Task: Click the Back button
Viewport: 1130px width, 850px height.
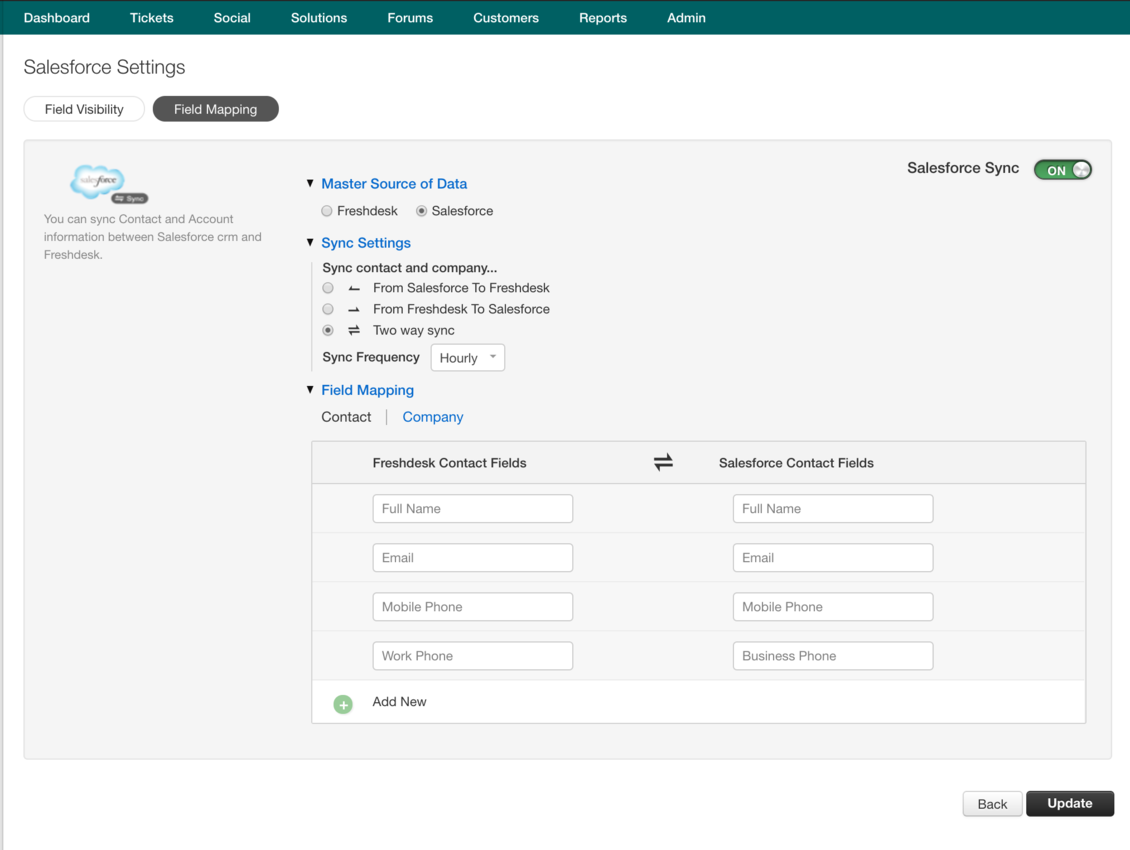Action: 991,803
